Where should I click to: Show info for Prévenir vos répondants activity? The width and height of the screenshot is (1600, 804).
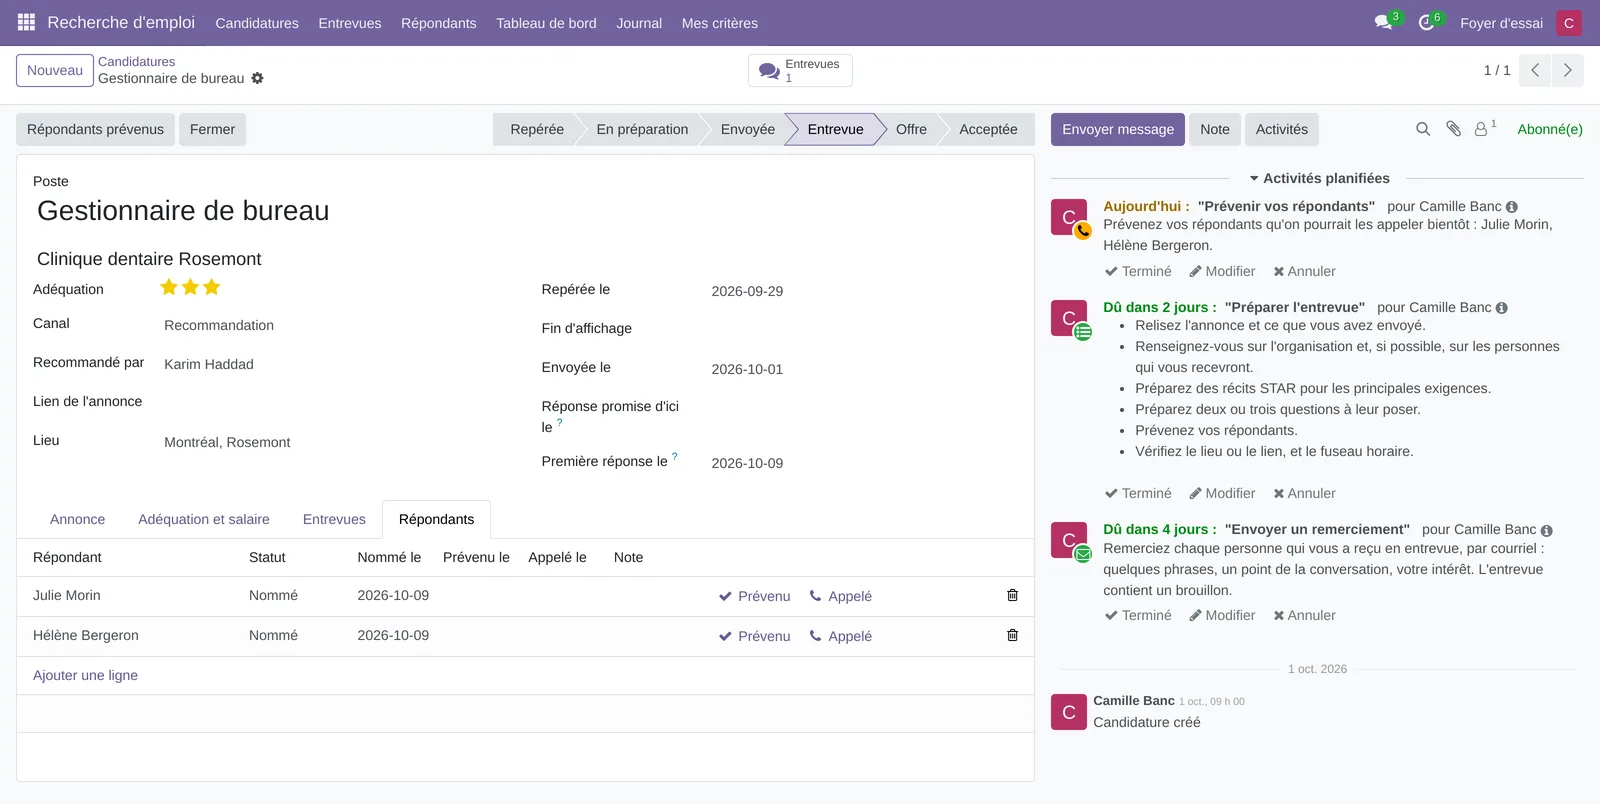[1512, 207]
